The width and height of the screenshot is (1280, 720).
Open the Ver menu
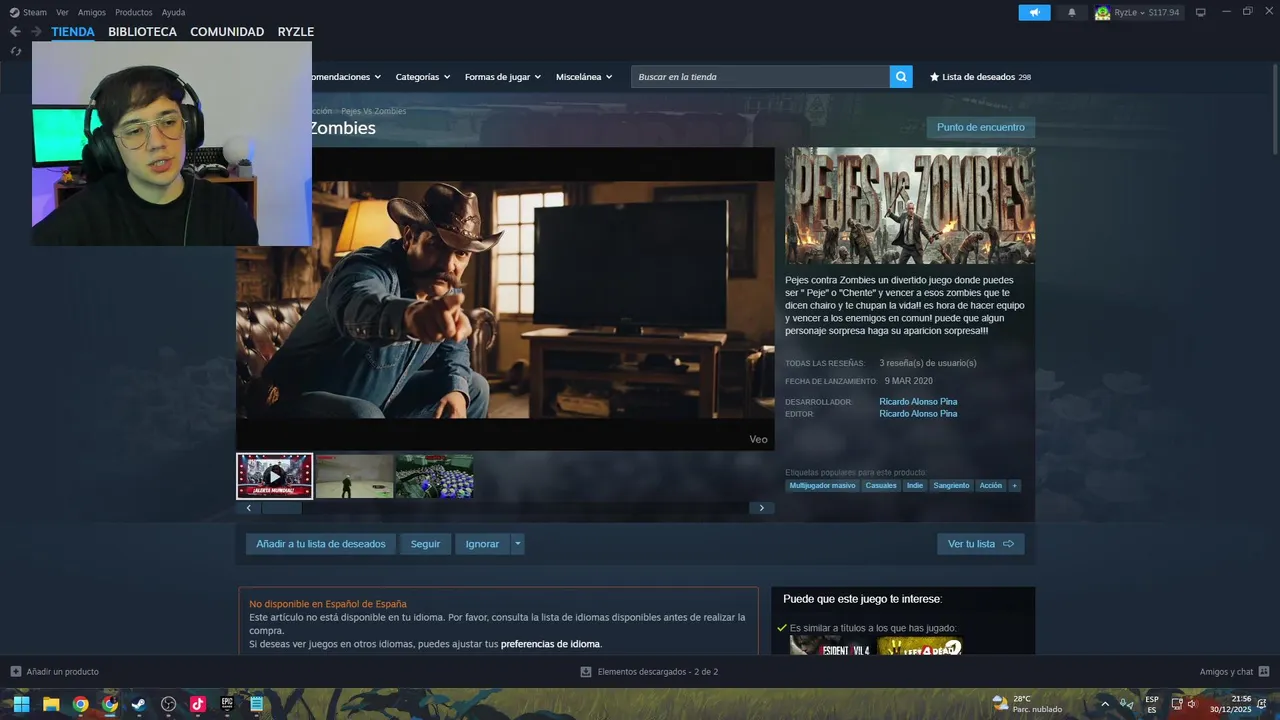click(x=62, y=12)
